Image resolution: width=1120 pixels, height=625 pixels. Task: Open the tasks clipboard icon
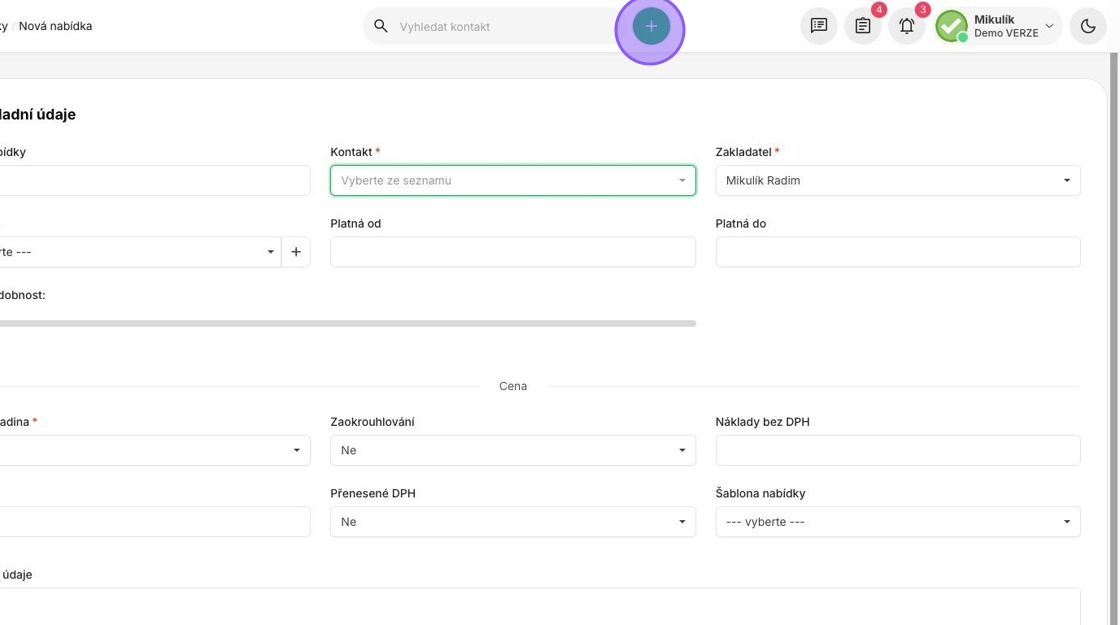coord(863,26)
